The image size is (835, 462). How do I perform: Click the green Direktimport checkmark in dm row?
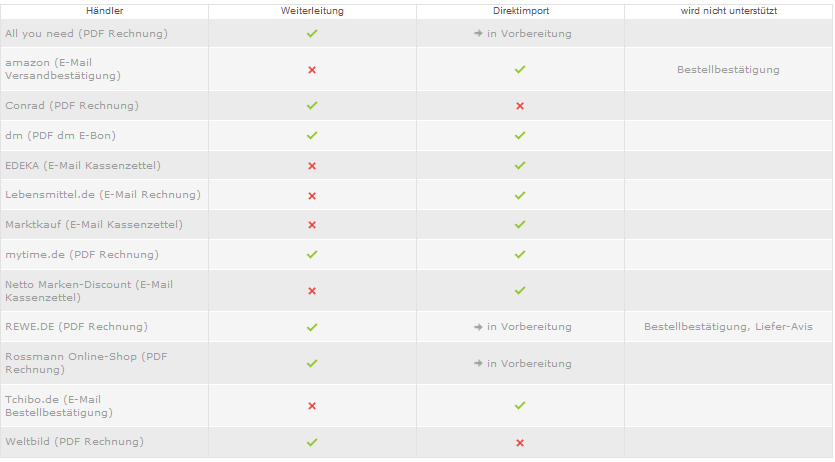point(520,136)
